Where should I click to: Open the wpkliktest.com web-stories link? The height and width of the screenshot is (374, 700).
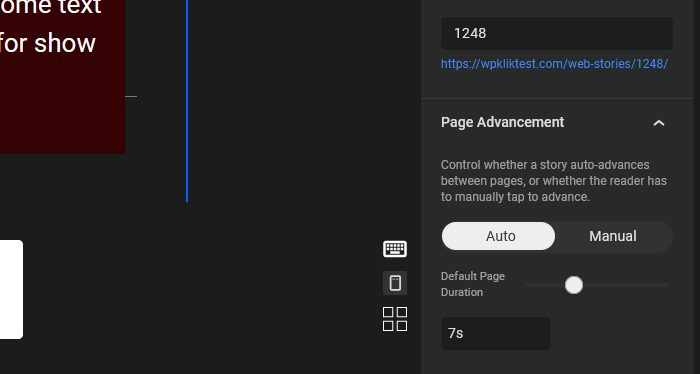[554, 64]
